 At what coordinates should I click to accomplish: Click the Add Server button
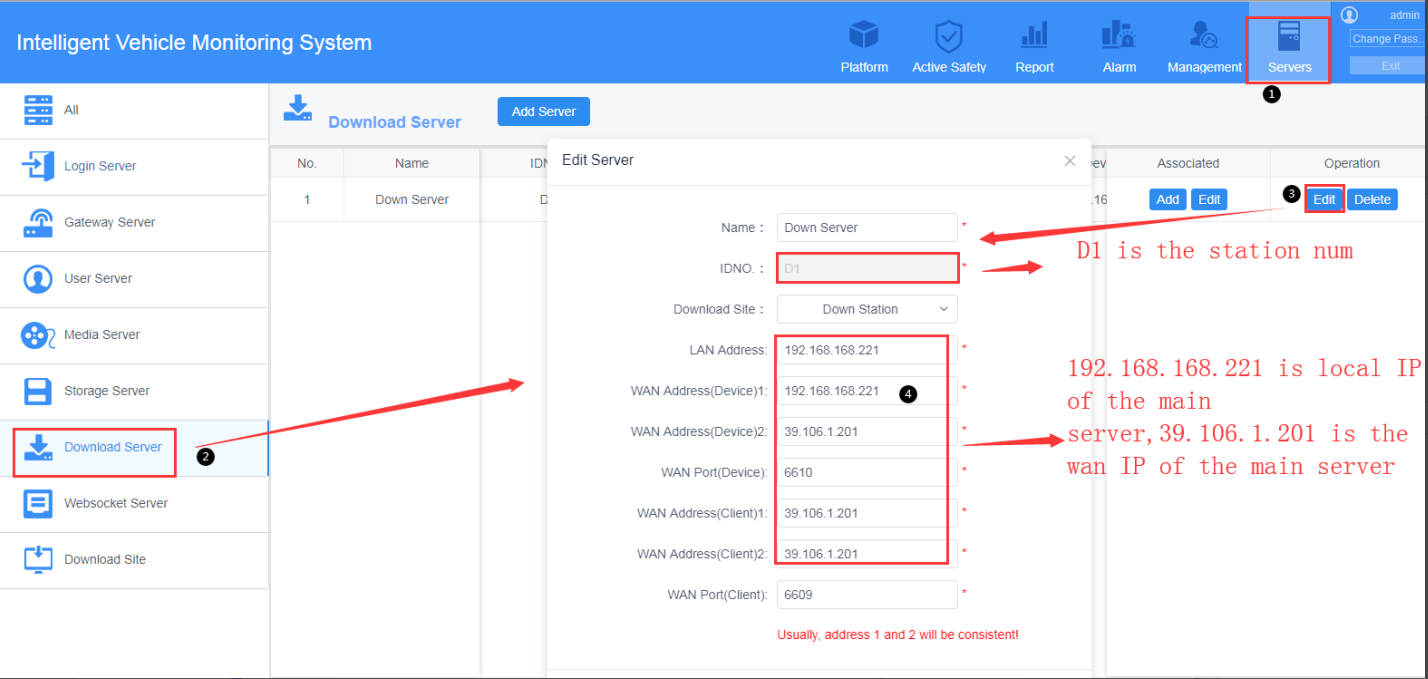544,111
